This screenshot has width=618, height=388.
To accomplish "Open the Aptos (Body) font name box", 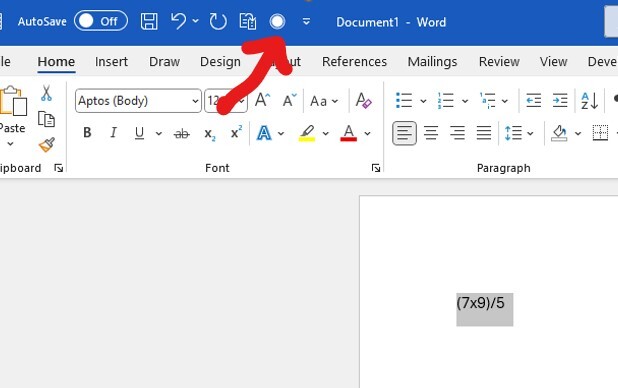I will coord(138,101).
